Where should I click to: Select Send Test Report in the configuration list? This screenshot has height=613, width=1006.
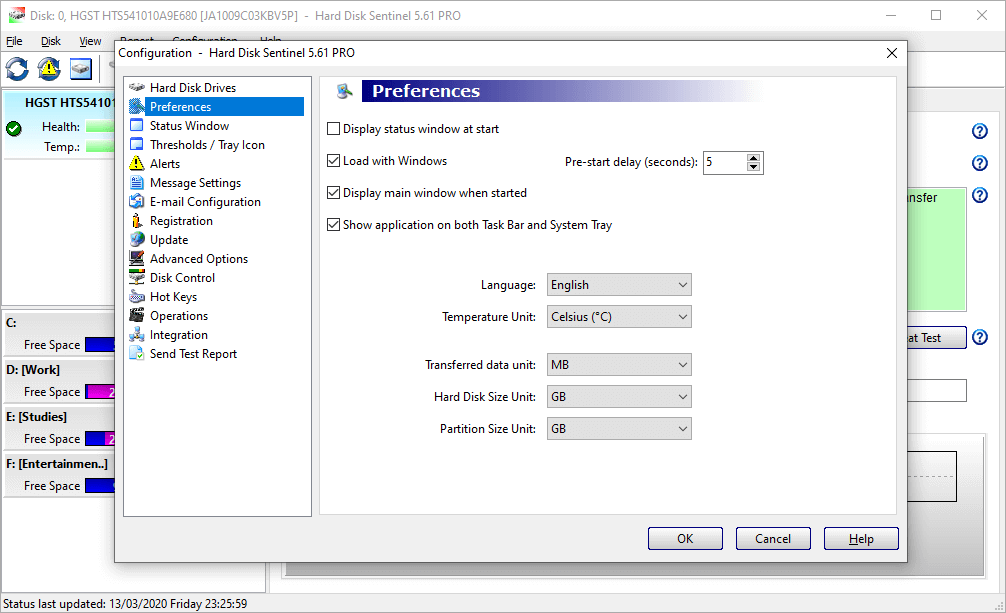point(193,354)
